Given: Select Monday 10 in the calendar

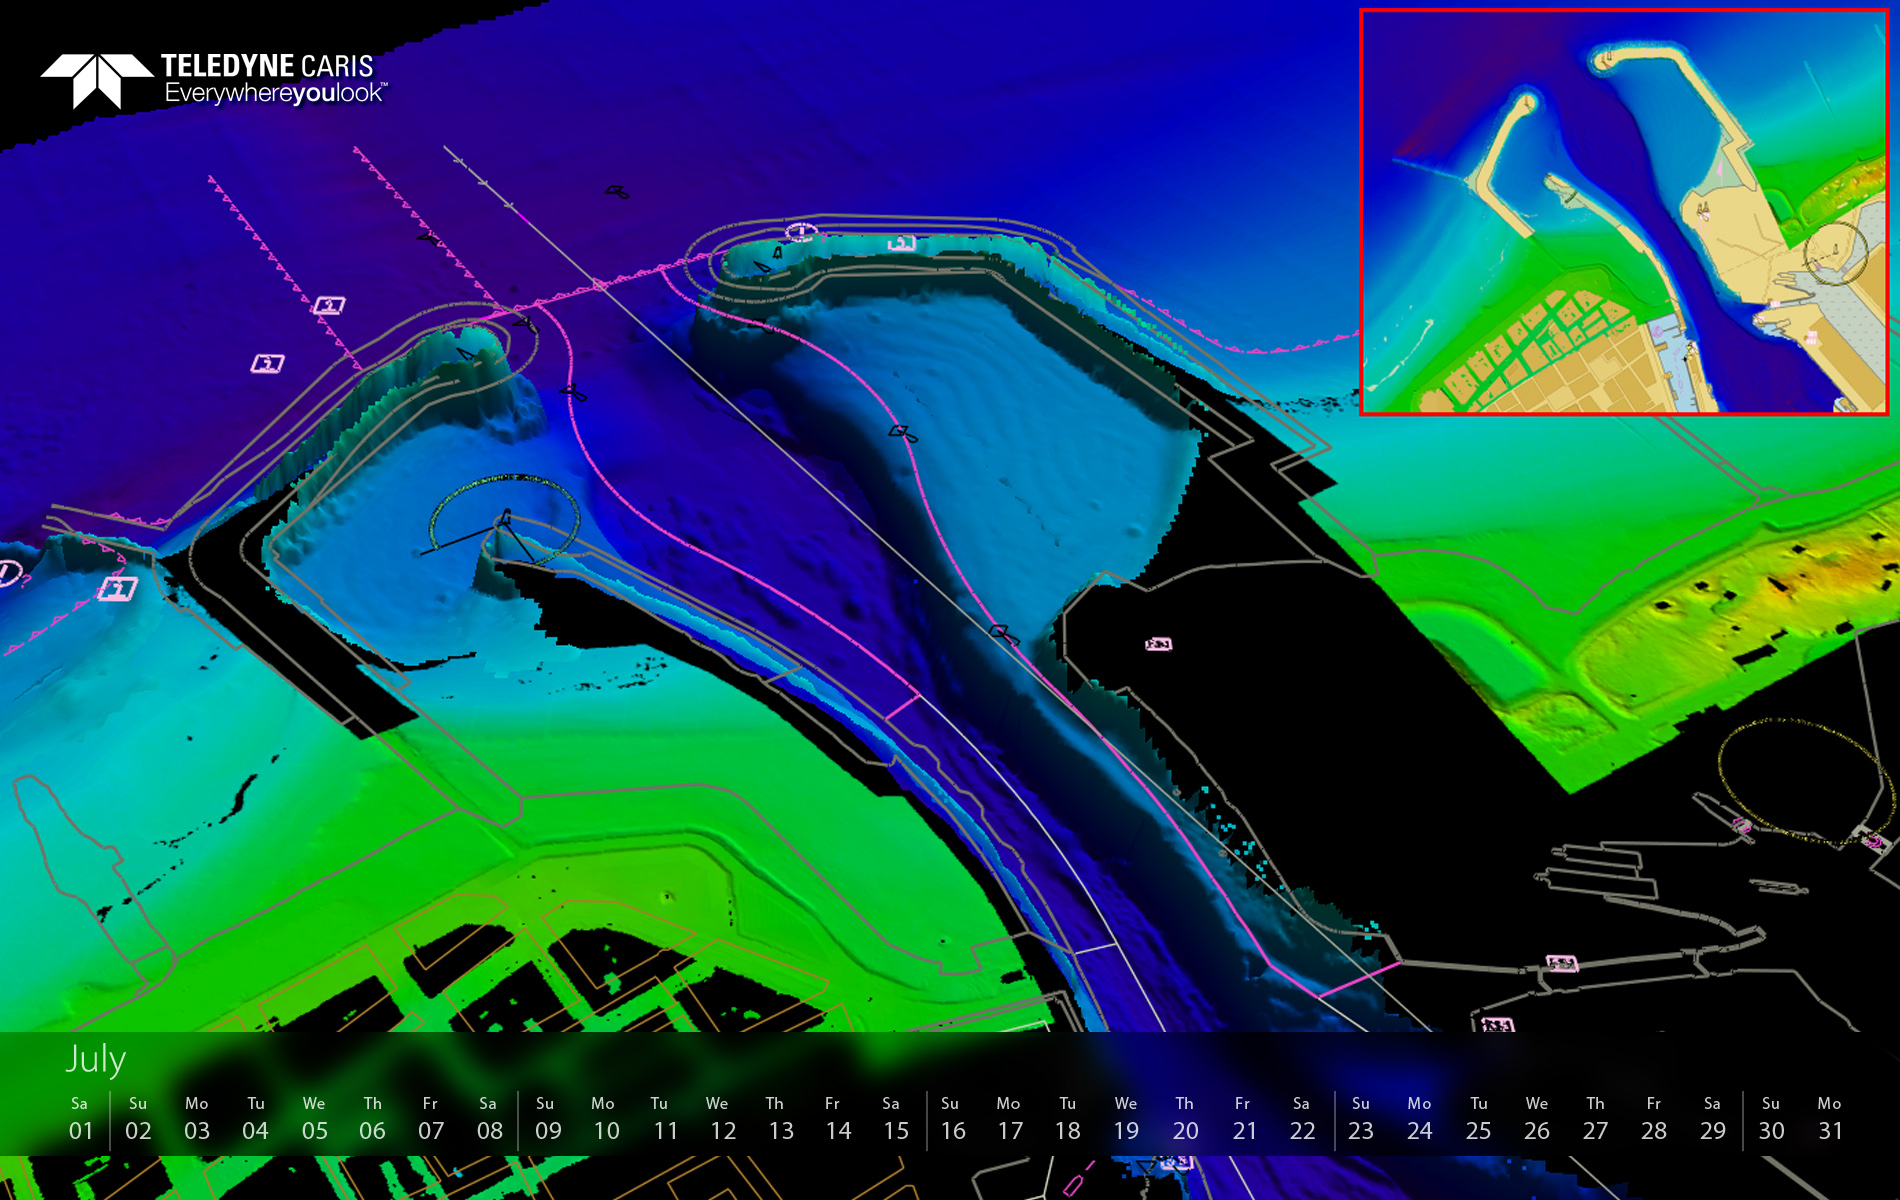Looking at the screenshot, I should click(x=606, y=1119).
